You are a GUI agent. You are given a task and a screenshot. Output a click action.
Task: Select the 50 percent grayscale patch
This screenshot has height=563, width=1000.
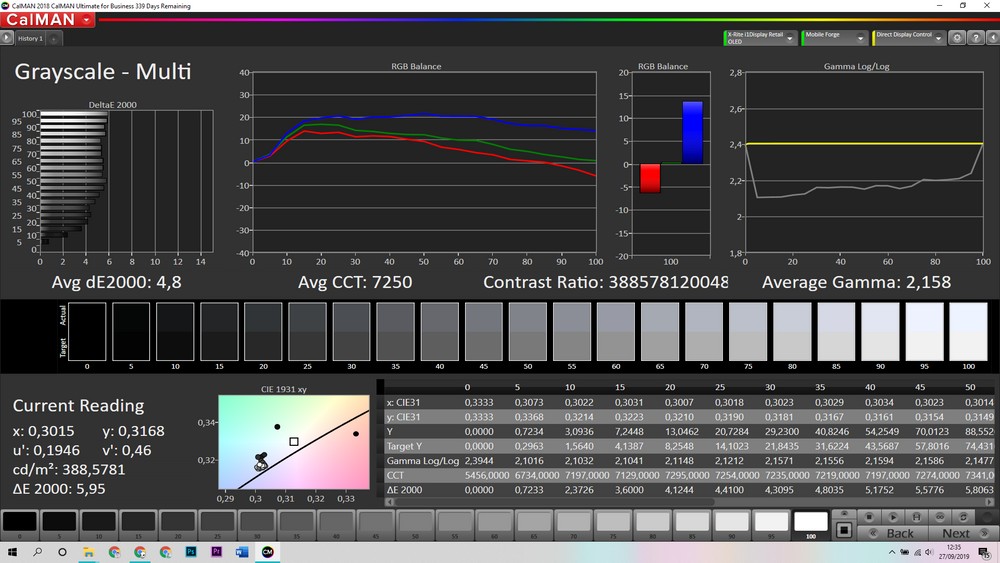415,525
